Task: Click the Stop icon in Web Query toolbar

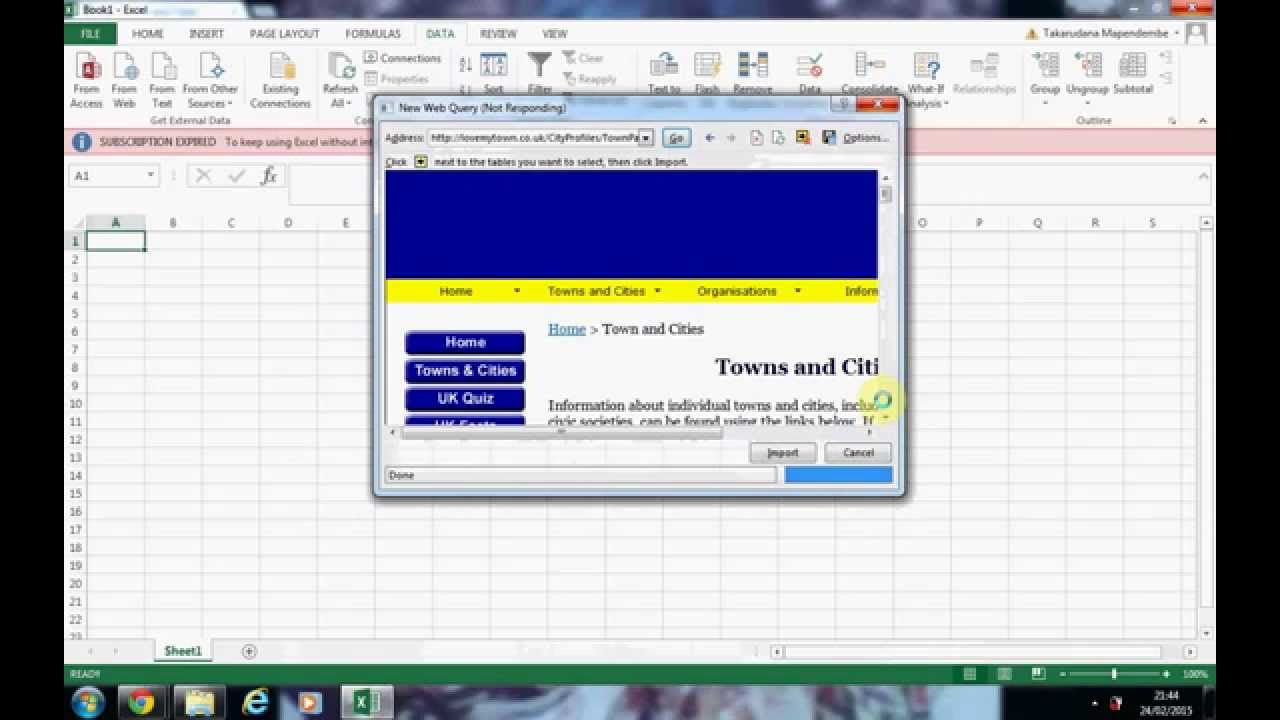Action: coord(756,138)
